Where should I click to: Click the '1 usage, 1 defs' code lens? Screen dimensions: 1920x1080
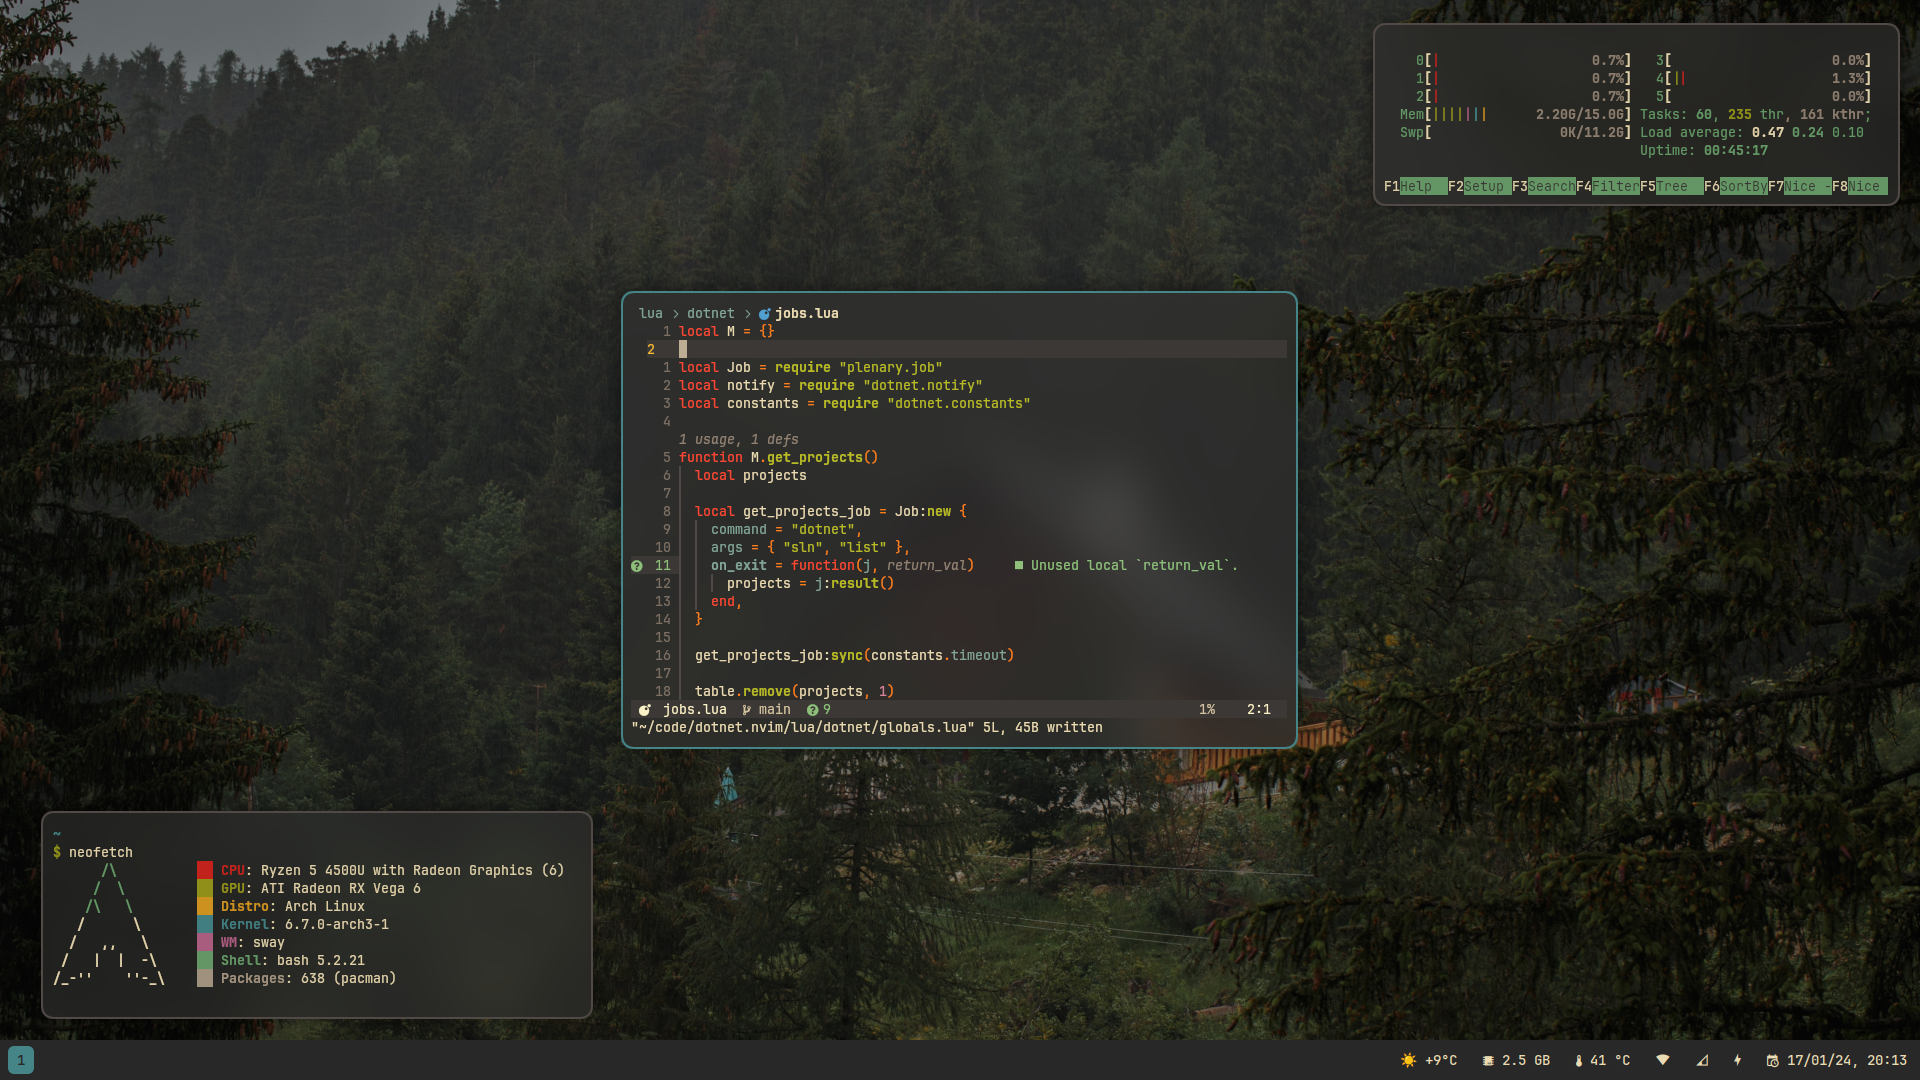(x=738, y=440)
